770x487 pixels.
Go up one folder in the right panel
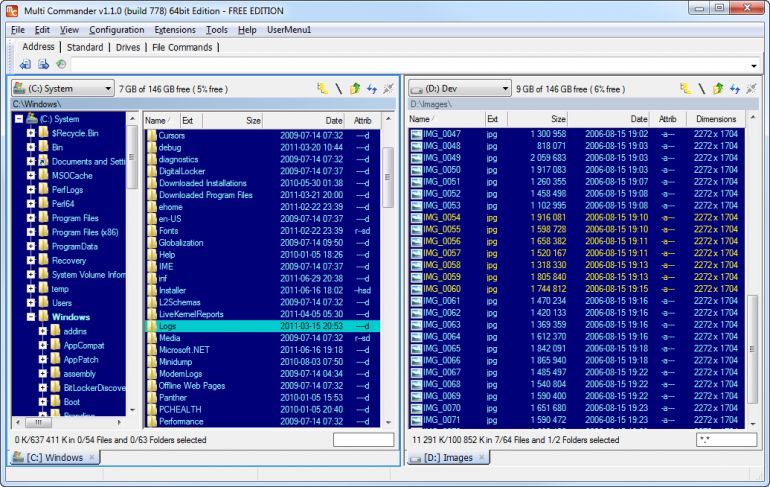718,89
